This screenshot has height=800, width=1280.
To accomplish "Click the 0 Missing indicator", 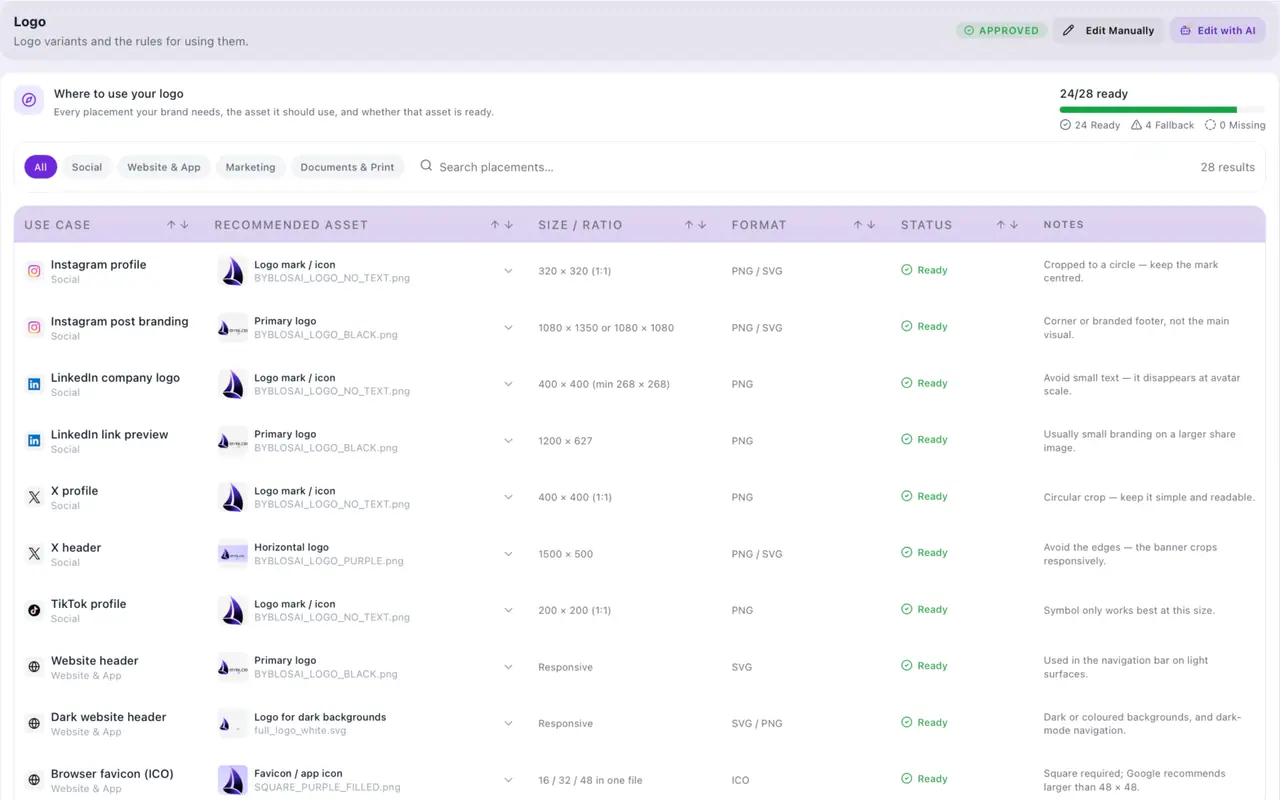I will click(1235, 125).
